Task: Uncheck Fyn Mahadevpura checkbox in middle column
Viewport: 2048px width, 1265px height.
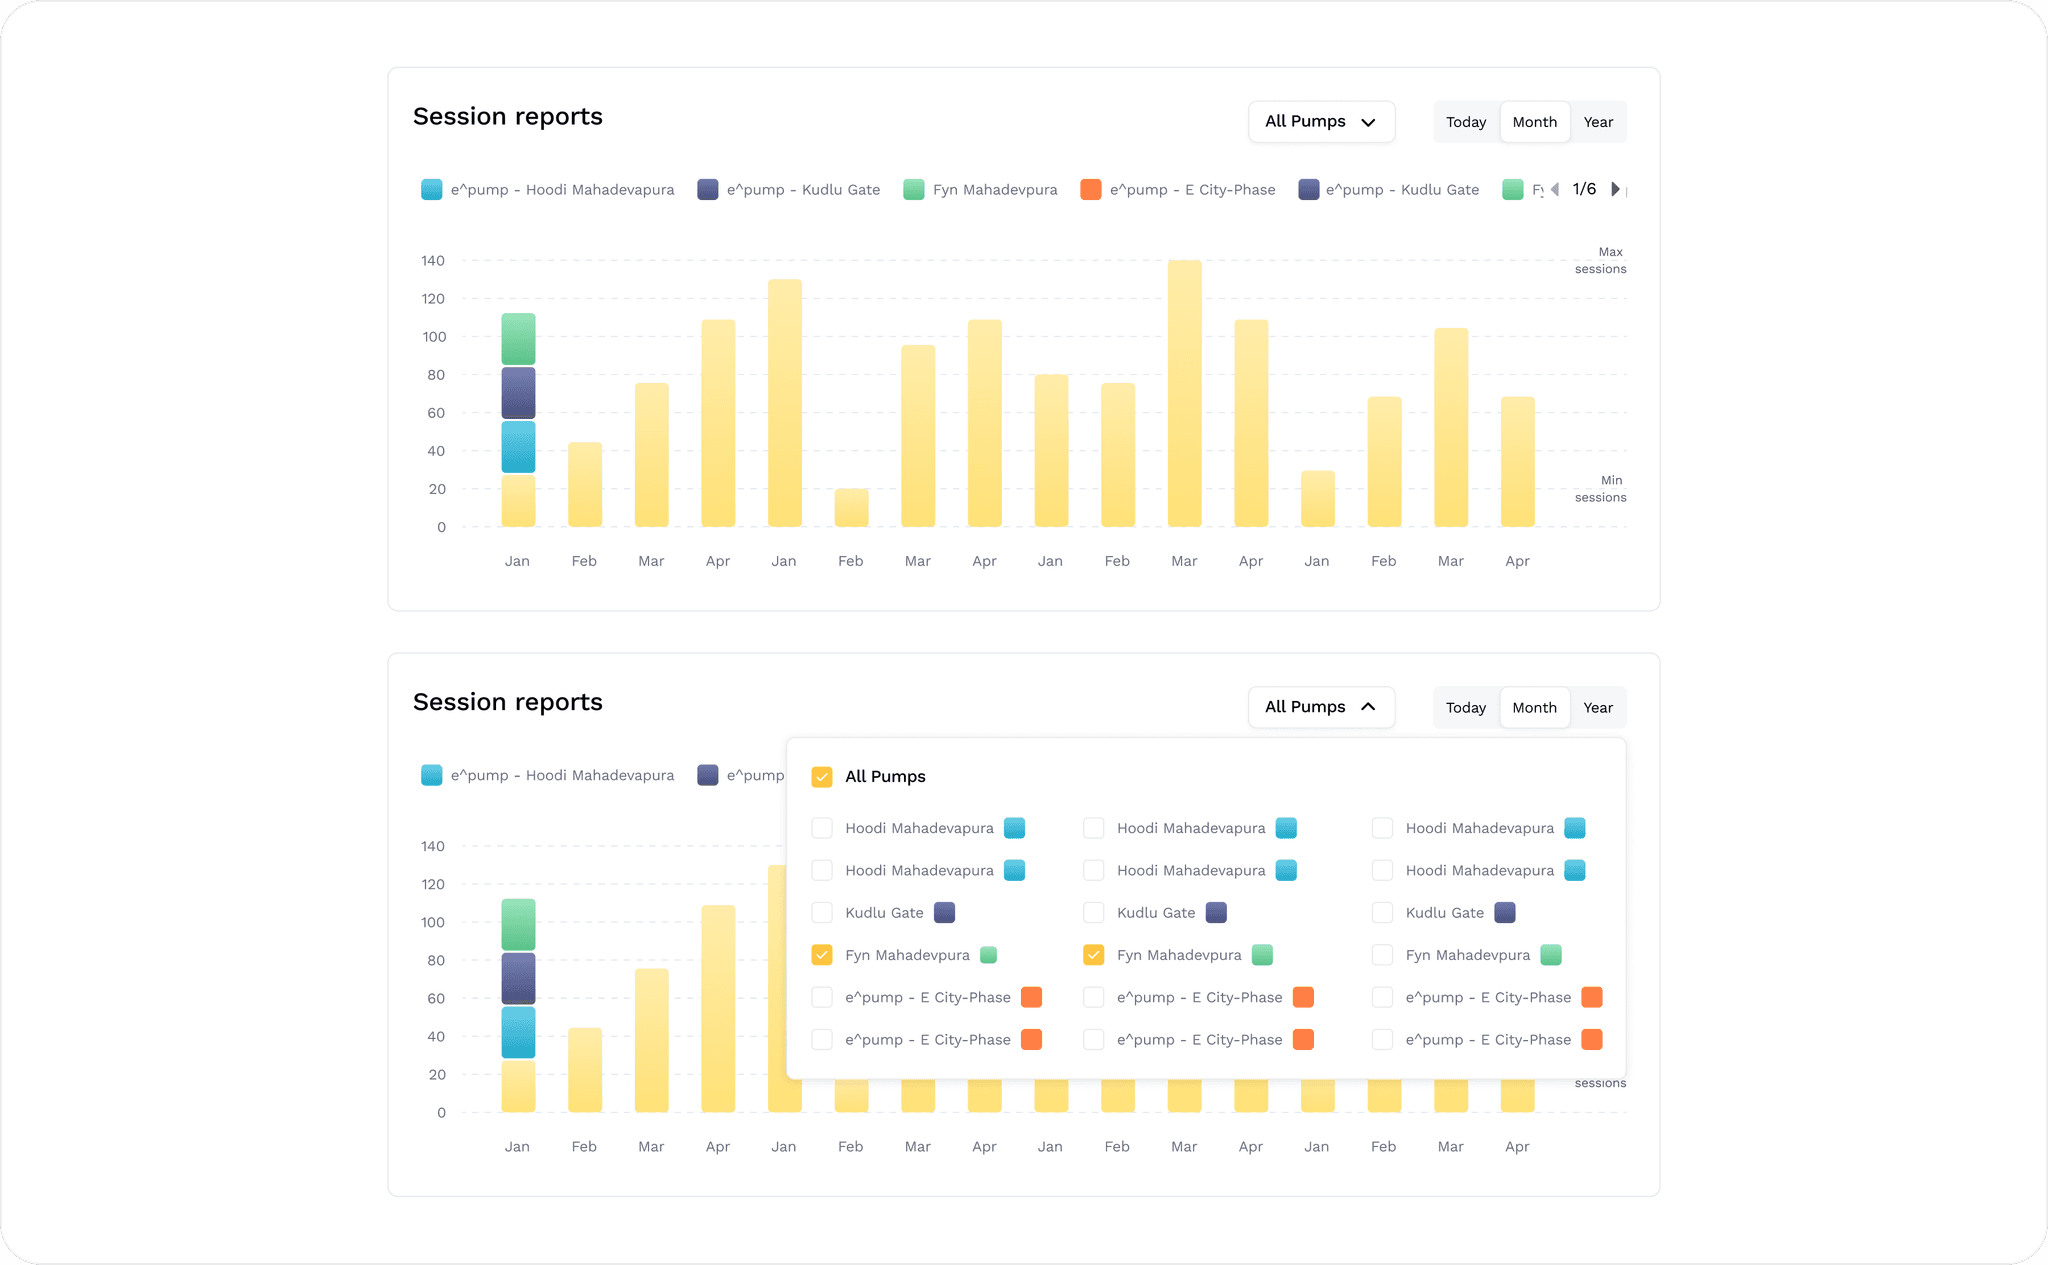Action: point(1094,955)
